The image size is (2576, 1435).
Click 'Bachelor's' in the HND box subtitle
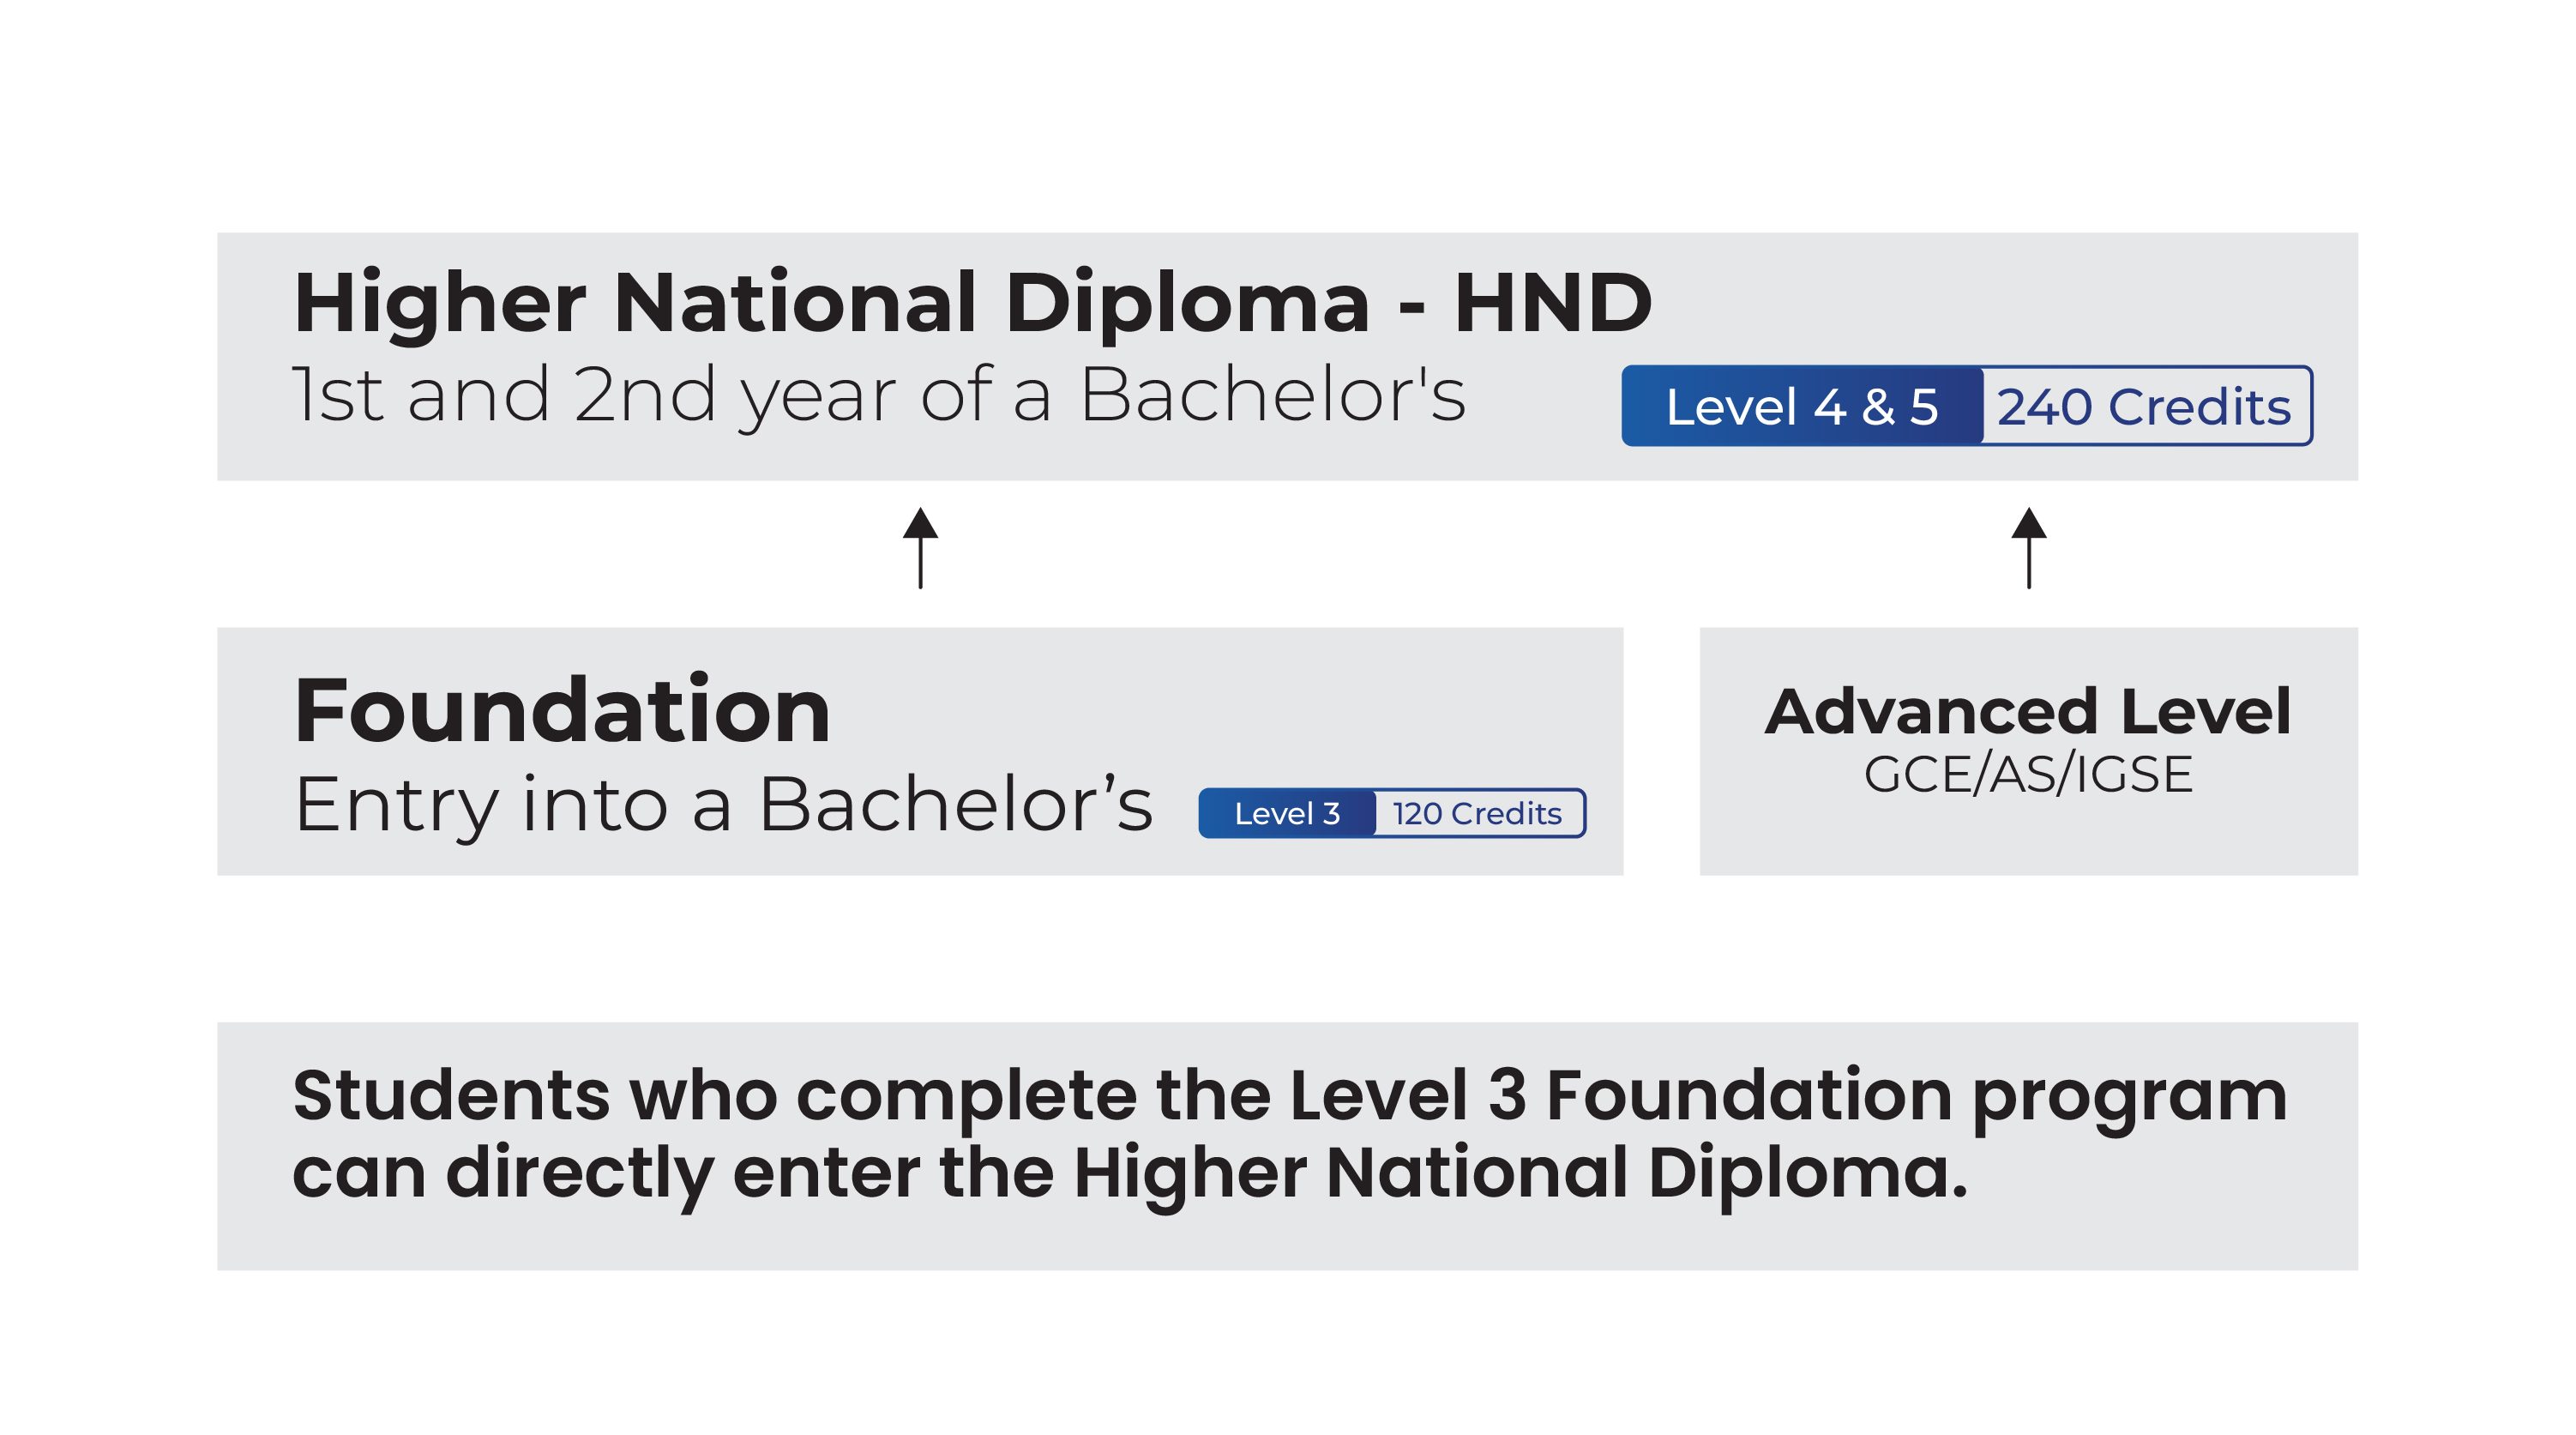(1272, 396)
